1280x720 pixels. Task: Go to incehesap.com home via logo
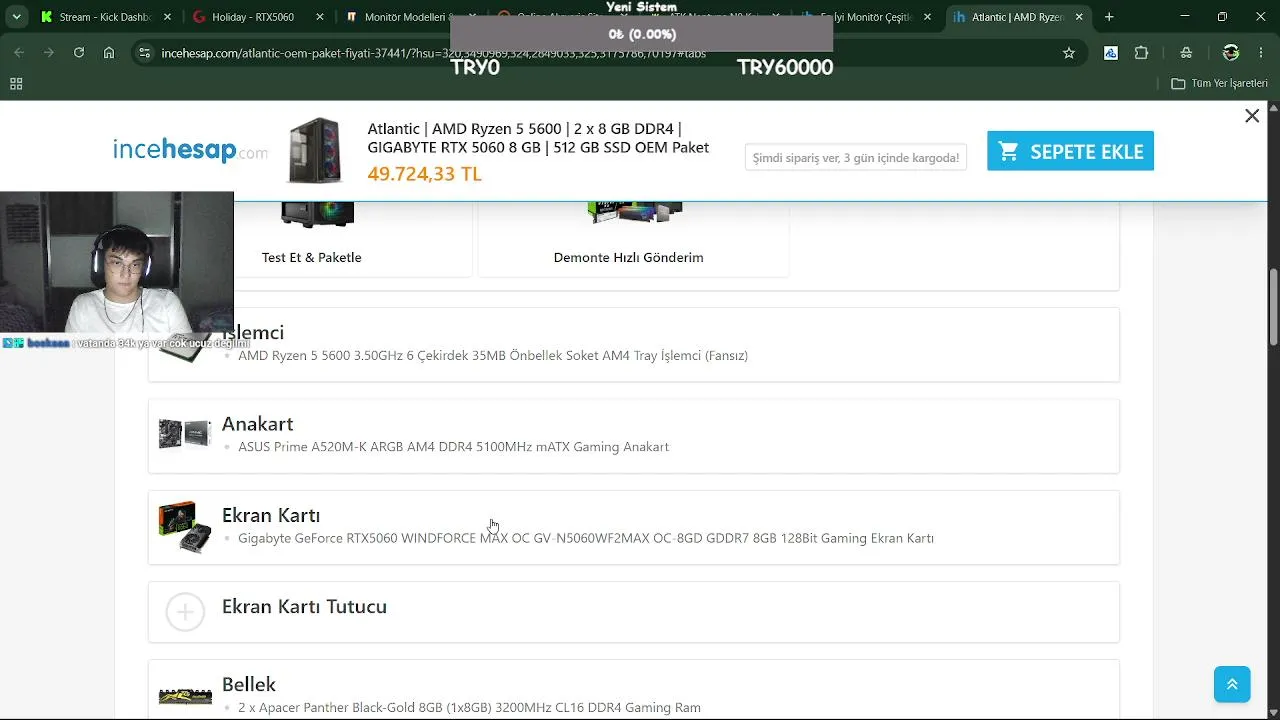coord(190,151)
